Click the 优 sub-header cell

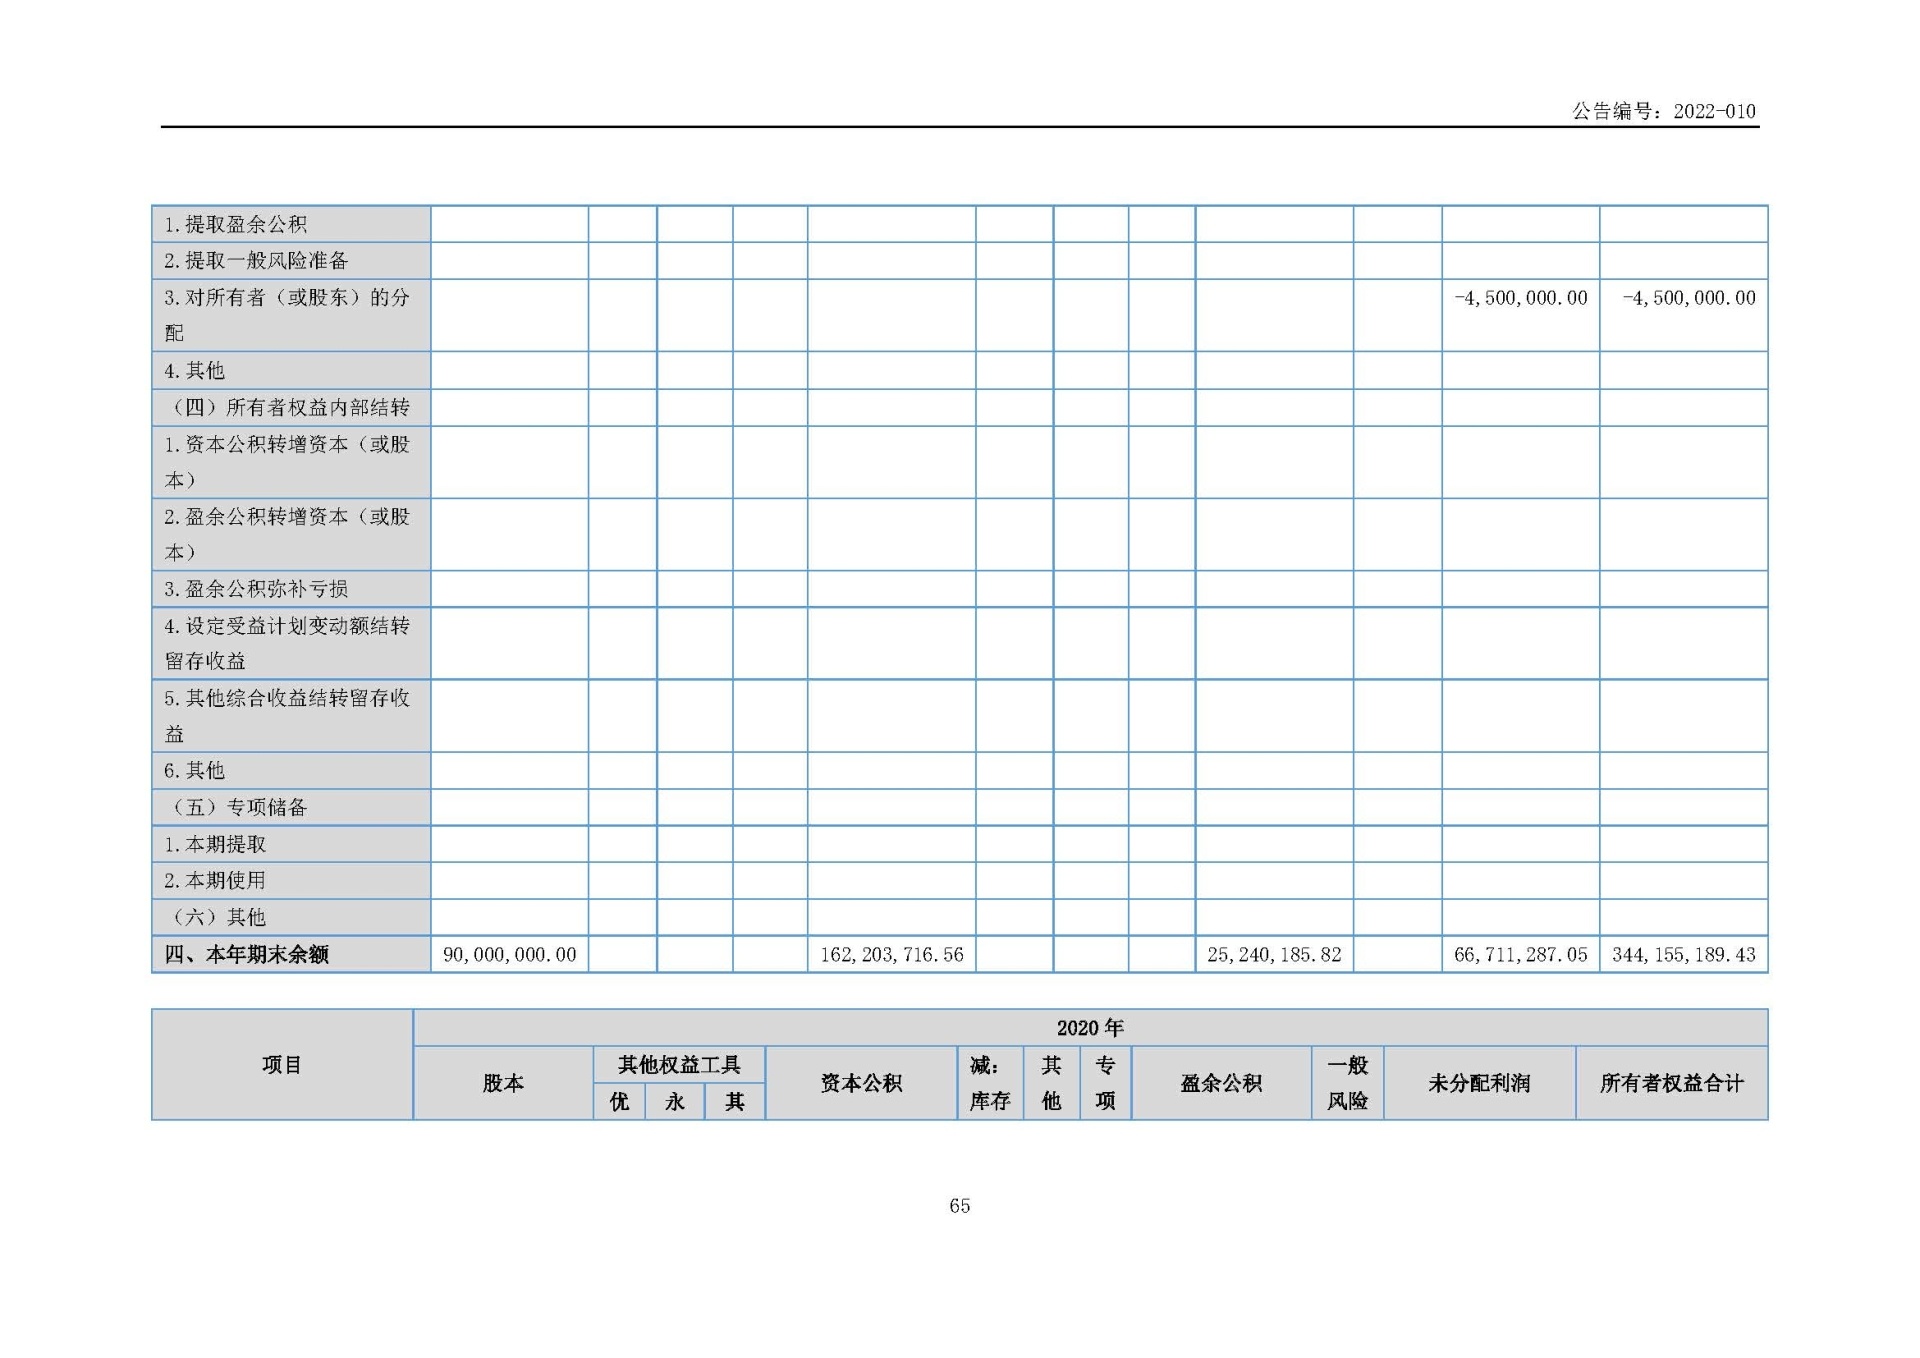coord(619,1101)
